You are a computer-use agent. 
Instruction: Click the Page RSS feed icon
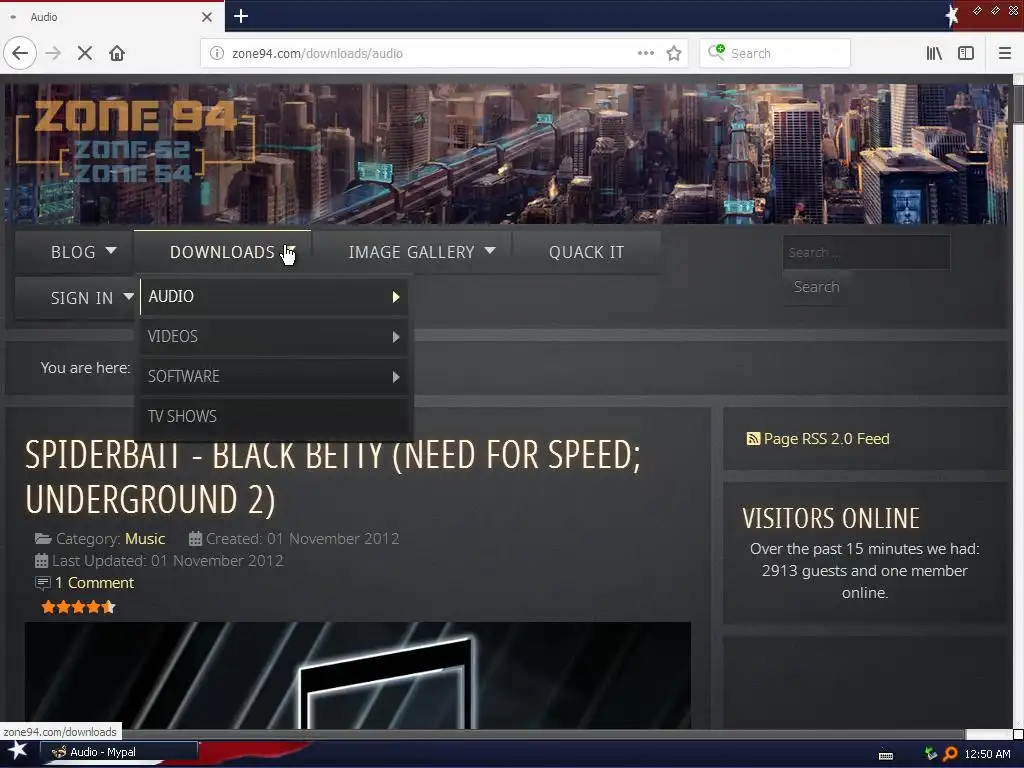(753, 439)
